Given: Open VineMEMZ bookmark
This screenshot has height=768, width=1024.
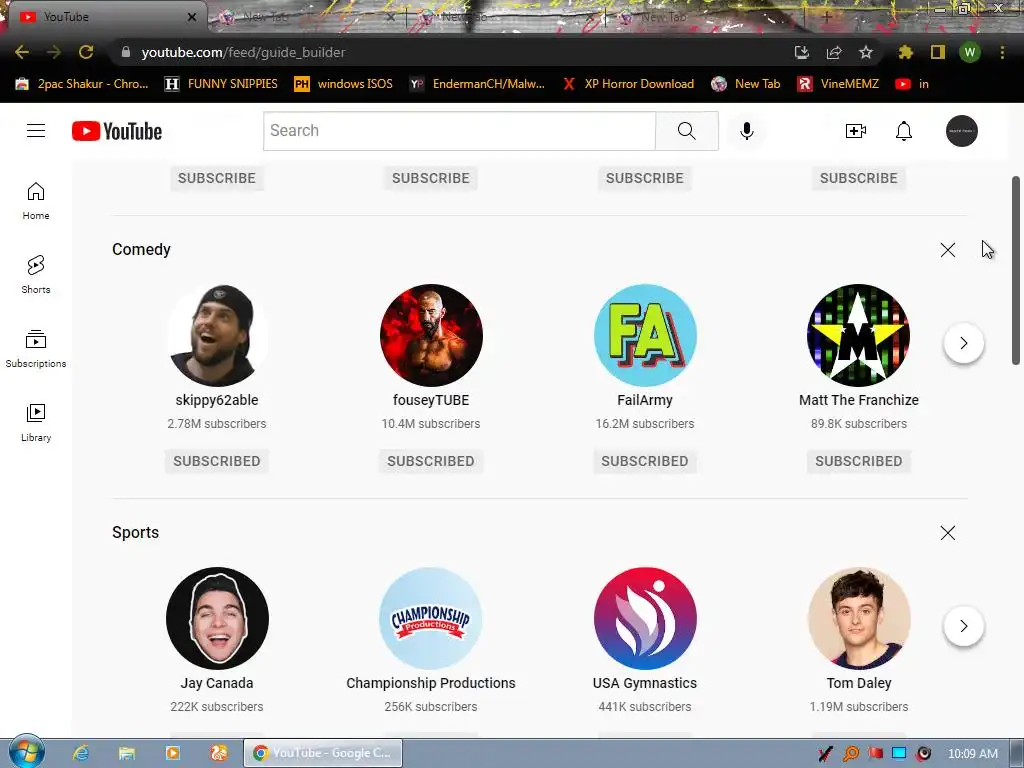Looking at the screenshot, I should (839, 84).
